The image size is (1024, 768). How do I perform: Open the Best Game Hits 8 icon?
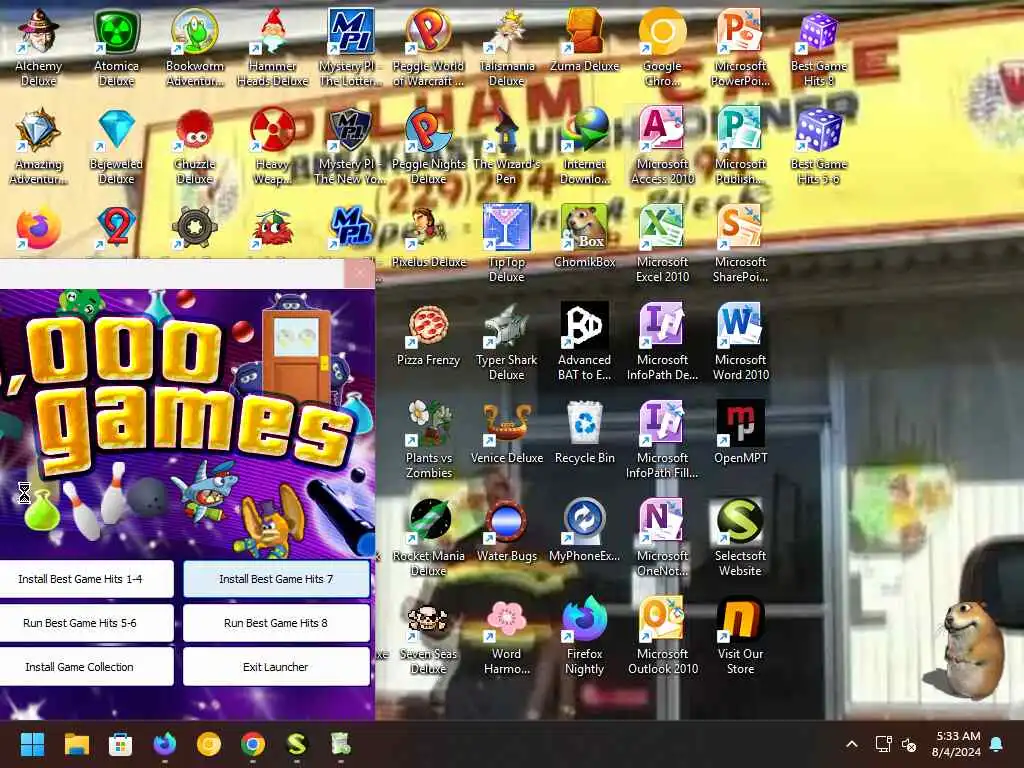[x=818, y=47]
